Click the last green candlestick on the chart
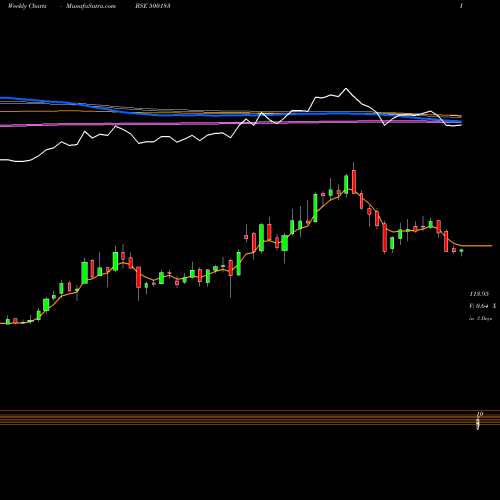The width and height of the screenshot is (500, 500). [x=461, y=251]
